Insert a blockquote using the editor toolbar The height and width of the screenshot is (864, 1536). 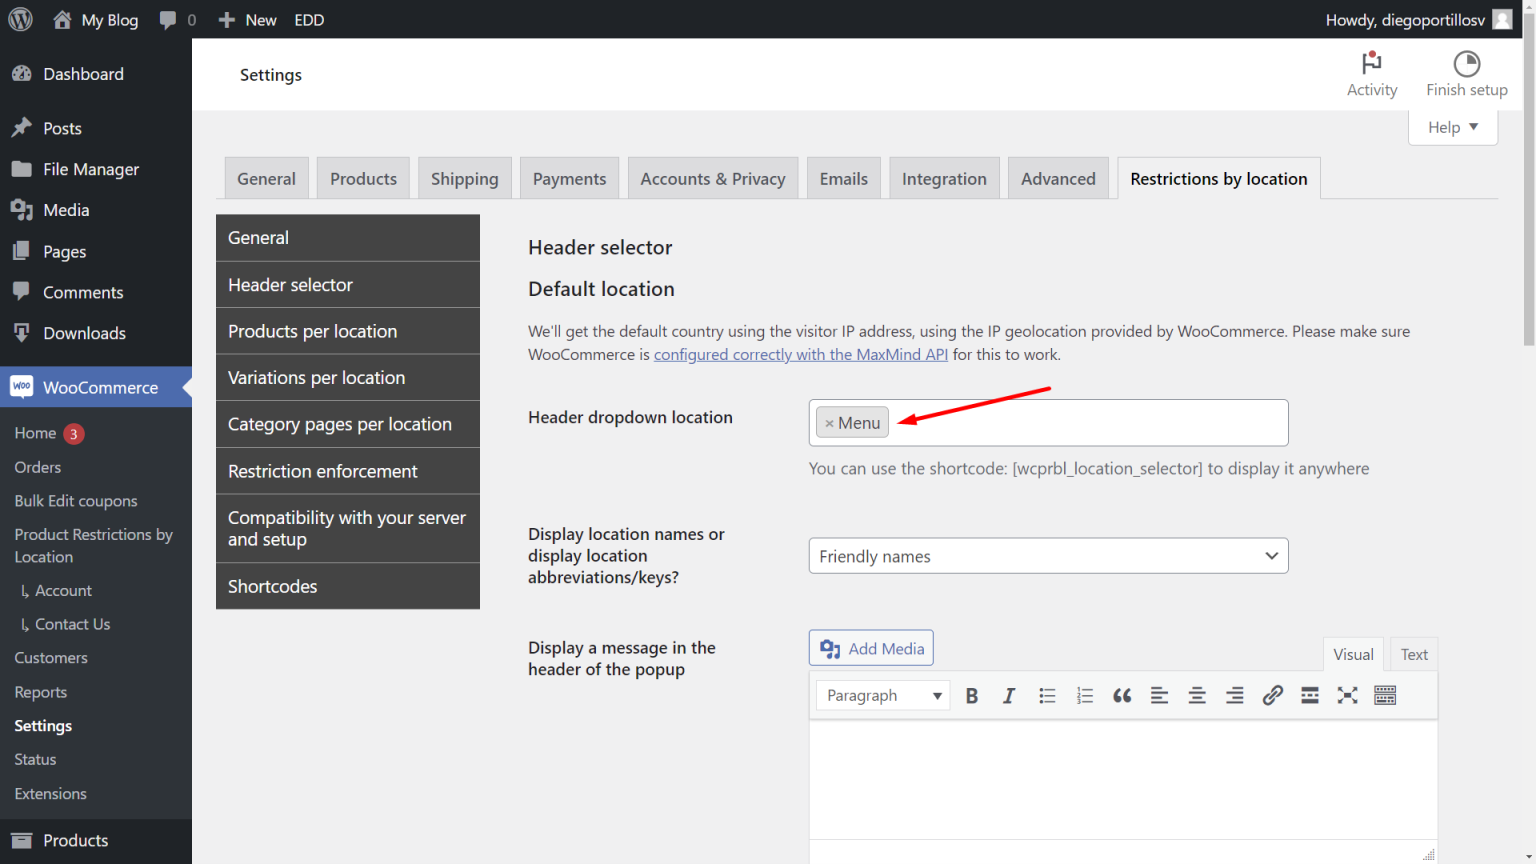(x=1121, y=695)
